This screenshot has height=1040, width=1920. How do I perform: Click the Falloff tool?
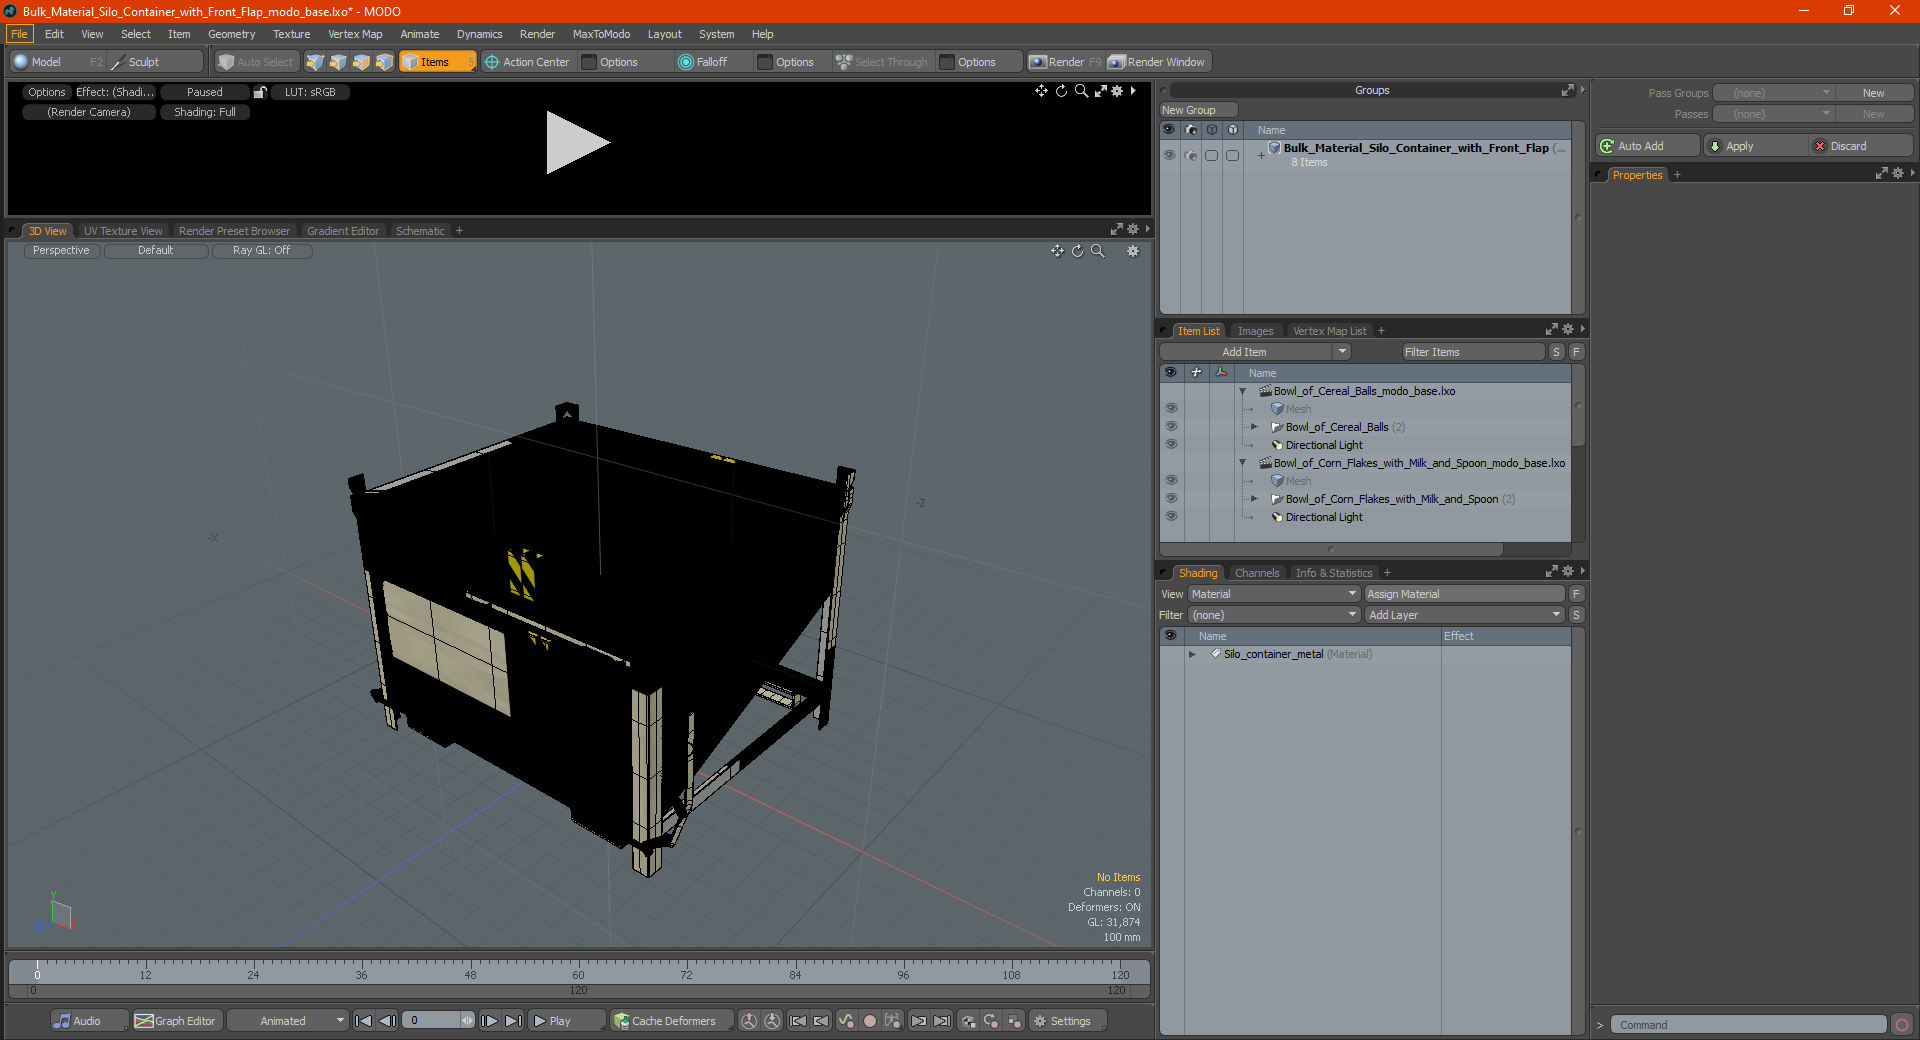pos(703,62)
